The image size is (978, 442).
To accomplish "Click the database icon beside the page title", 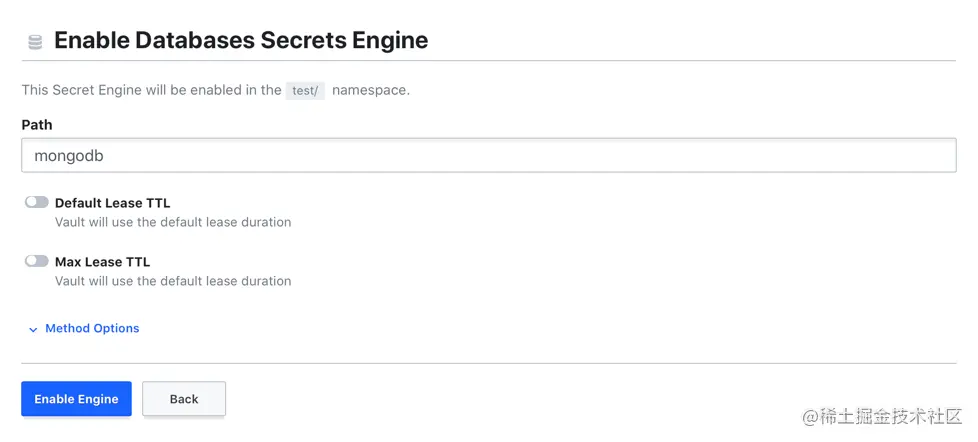I will pyautogui.click(x=35, y=42).
